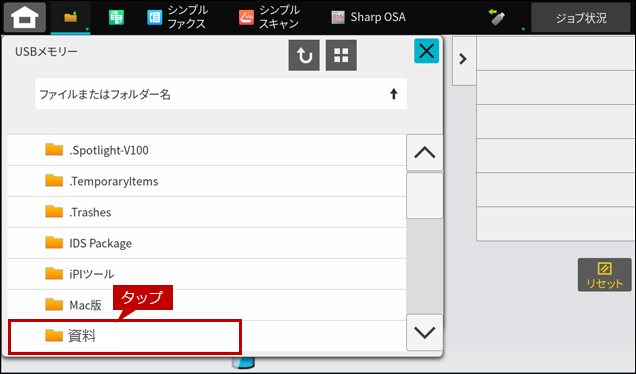Open the yellow folder mode icon

(x=71, y=17)
